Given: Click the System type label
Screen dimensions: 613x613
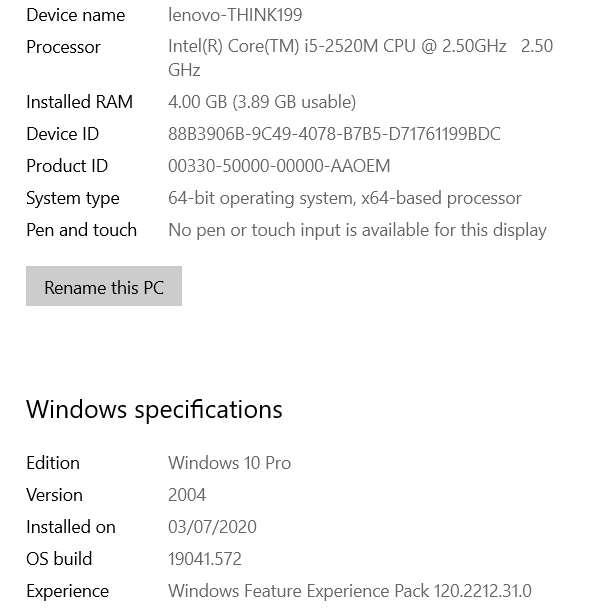Looking at the screenshot, I should pos(73,198).
